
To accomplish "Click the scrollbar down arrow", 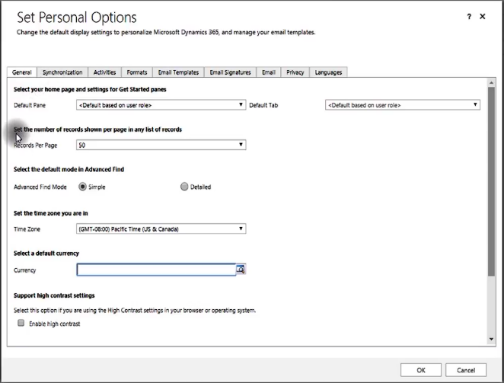I will [x=491, y=339].
